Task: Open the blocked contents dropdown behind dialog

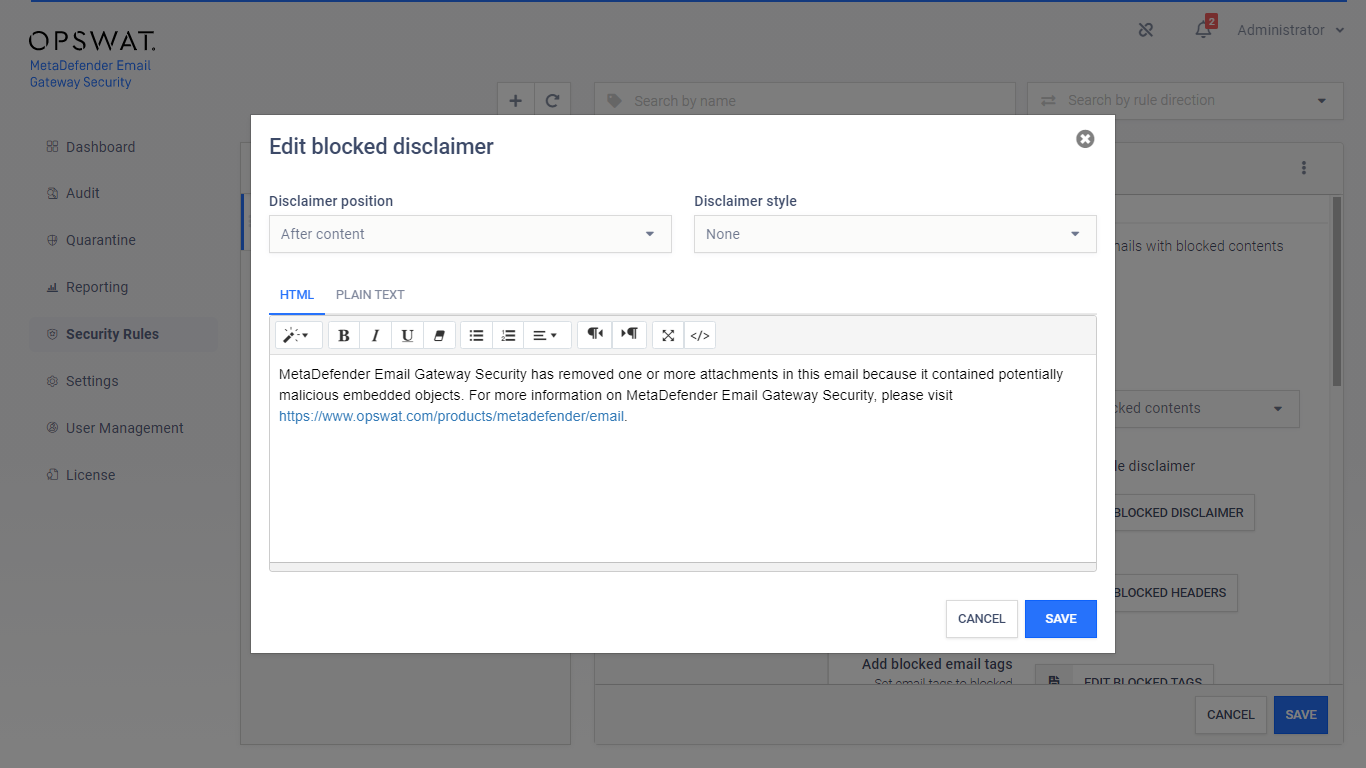Action: click(x=1207, y=408)
